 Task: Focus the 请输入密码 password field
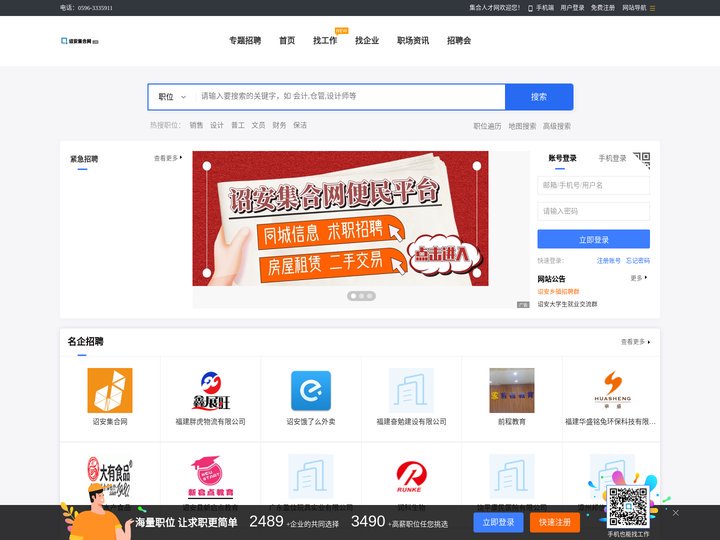(x=593, y=211)
